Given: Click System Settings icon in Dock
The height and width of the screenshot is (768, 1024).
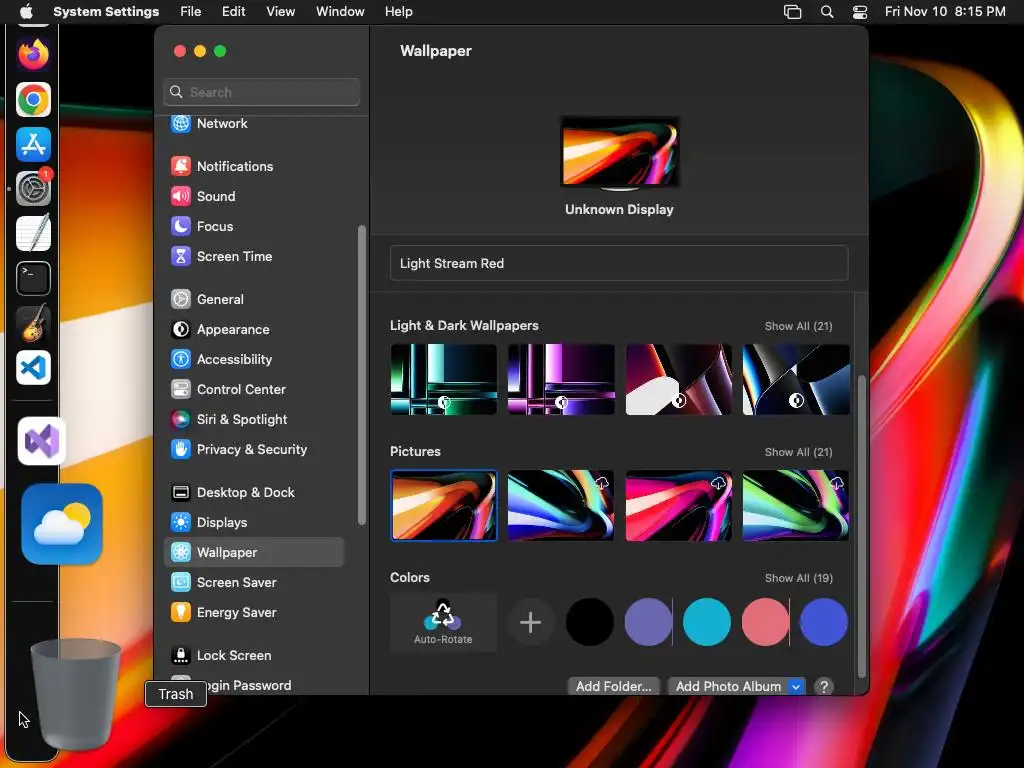Looking at the screenshot, I should coord(33,189).
